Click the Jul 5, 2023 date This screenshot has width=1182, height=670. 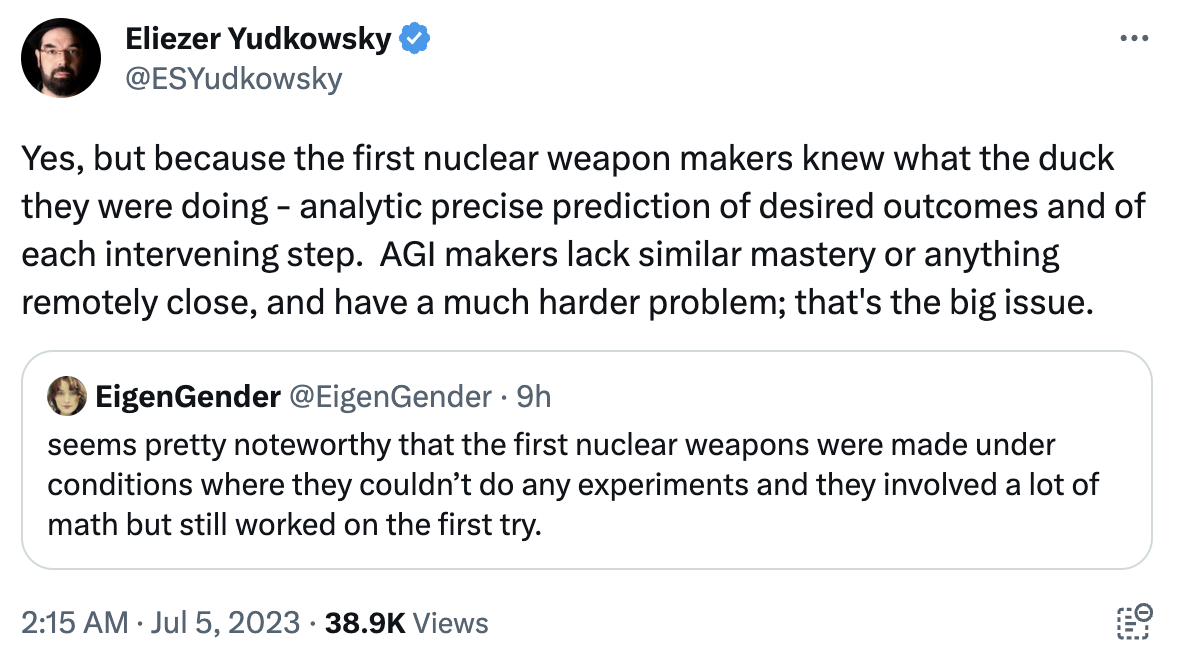(225, 623)
